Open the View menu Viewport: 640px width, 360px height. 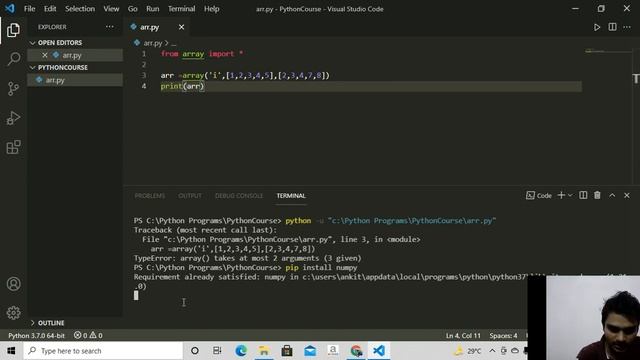pyautogui.click(x=111, y=9)
